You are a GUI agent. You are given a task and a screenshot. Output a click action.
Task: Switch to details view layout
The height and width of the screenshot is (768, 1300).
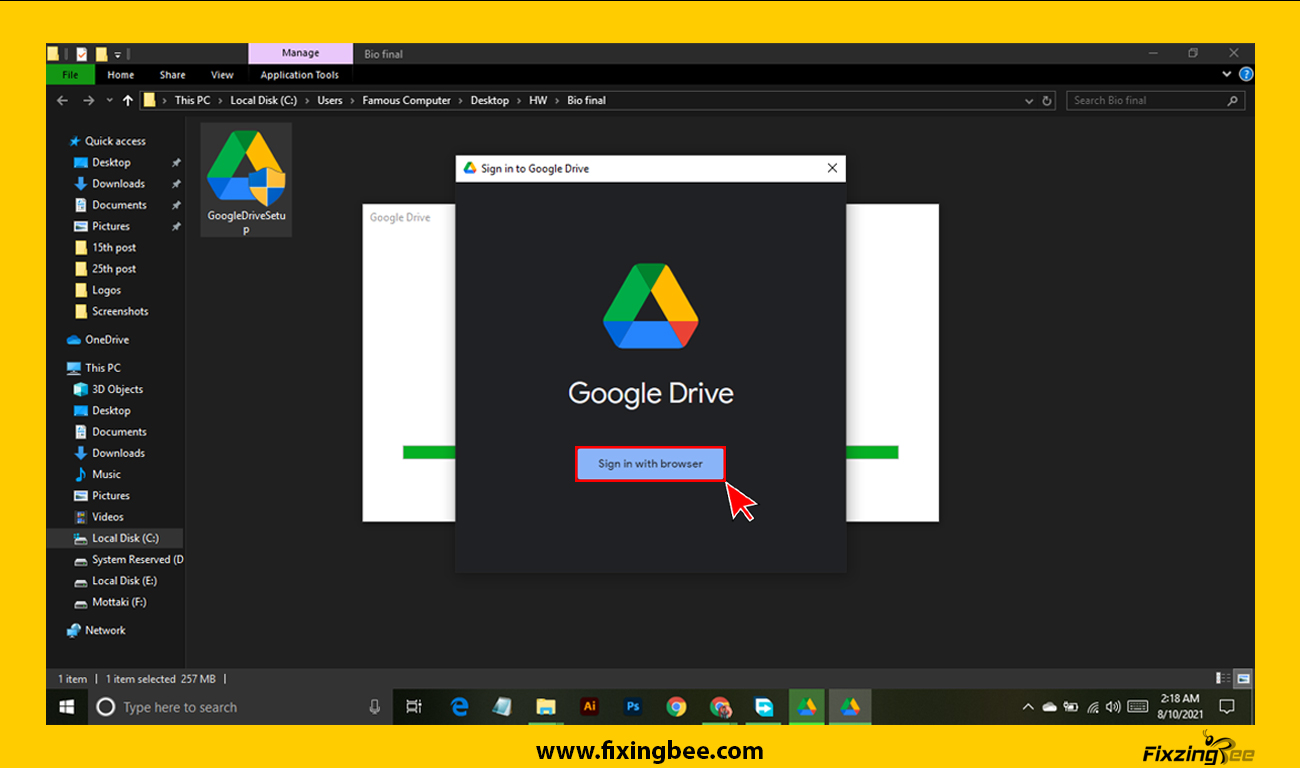(1224, 678)
